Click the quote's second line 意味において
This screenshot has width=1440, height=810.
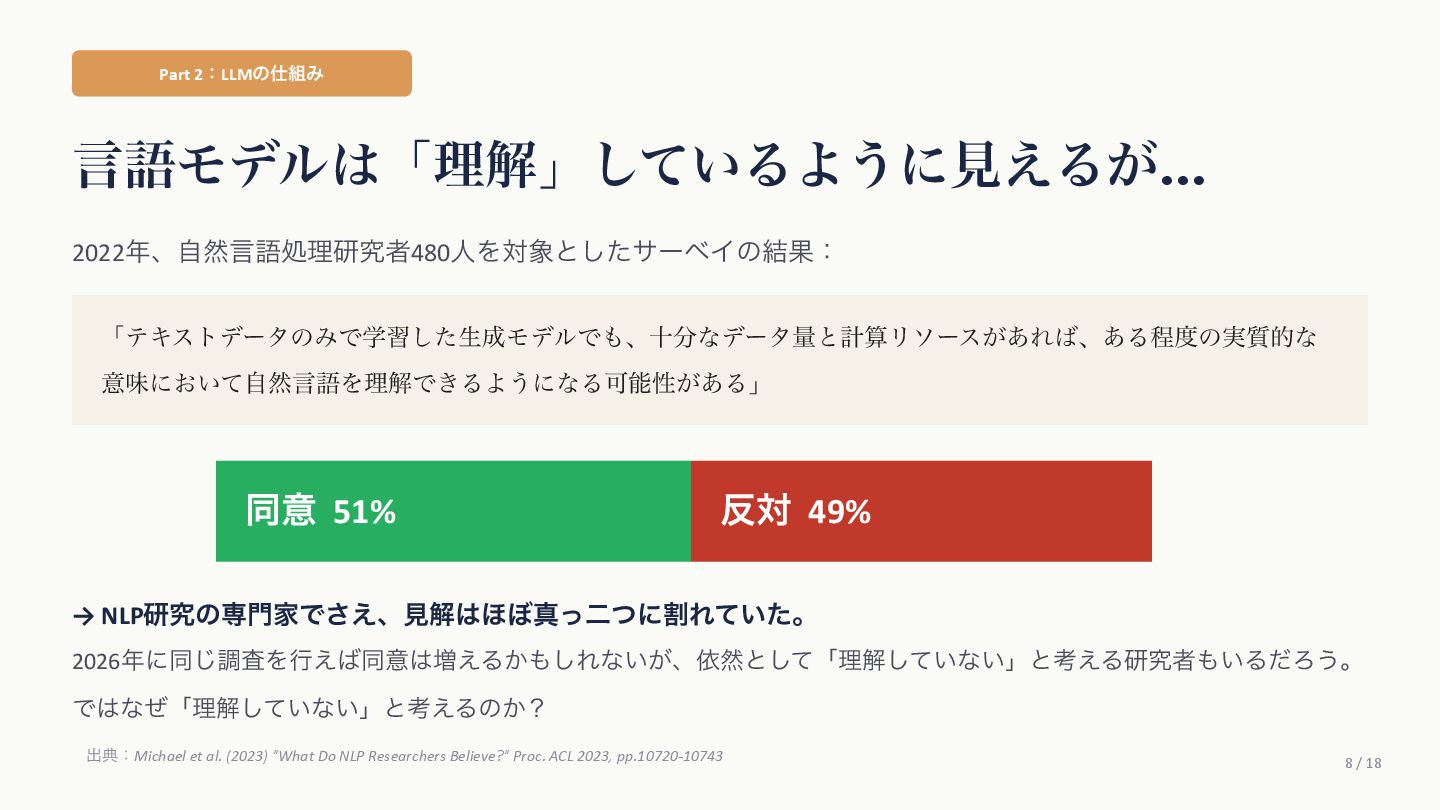click(430, 383)
